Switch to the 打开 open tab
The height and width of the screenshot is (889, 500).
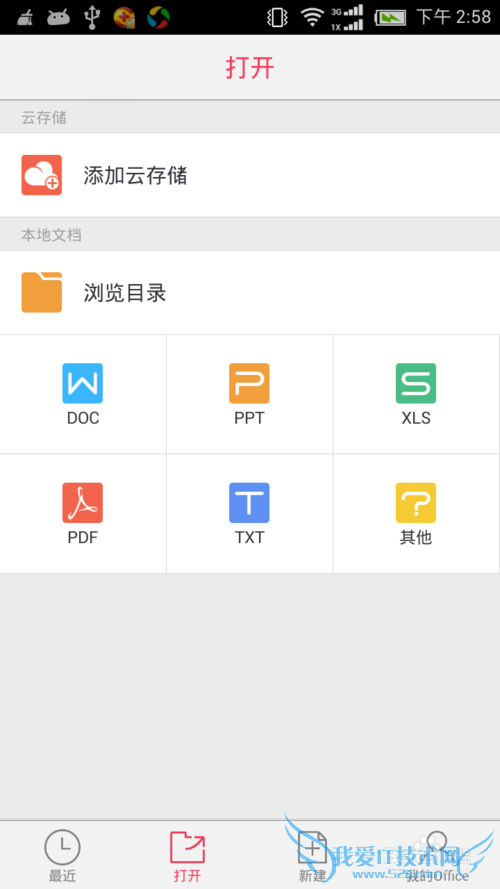[188, 855]
